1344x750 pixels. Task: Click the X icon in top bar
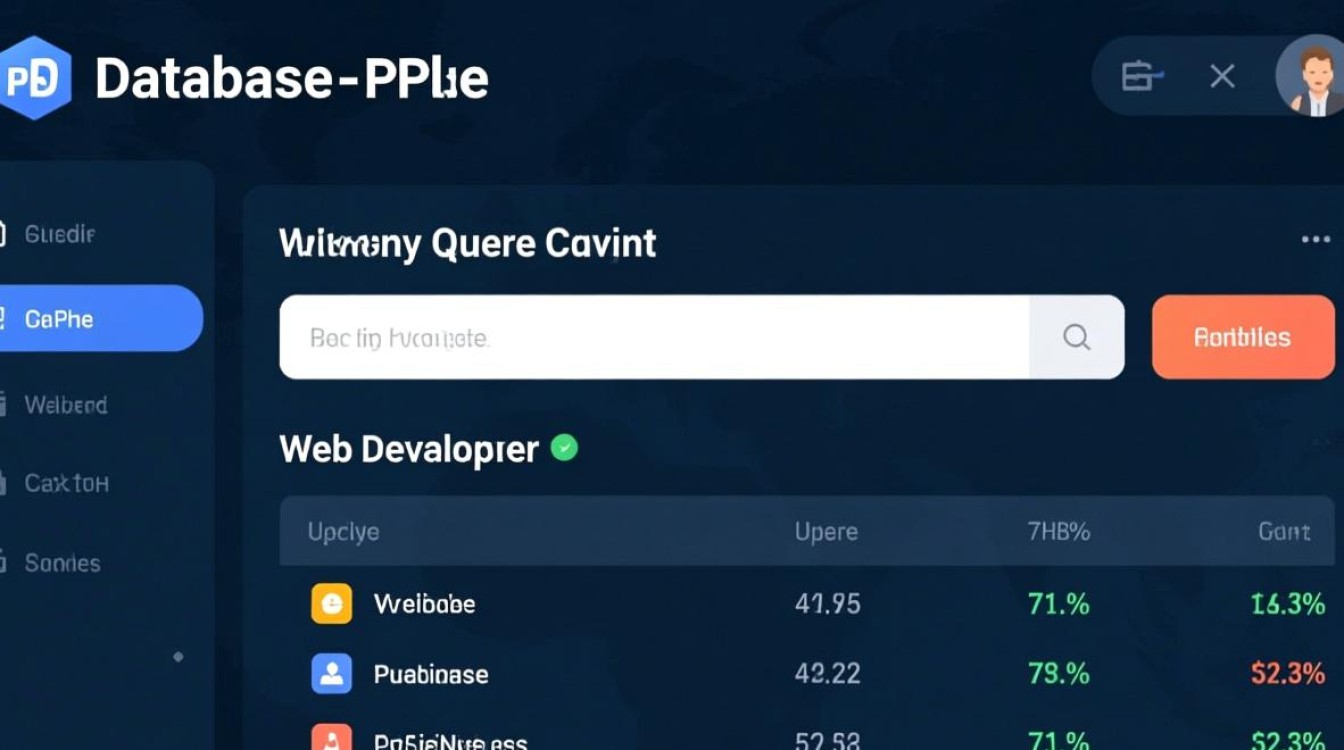coord(1222,76)
